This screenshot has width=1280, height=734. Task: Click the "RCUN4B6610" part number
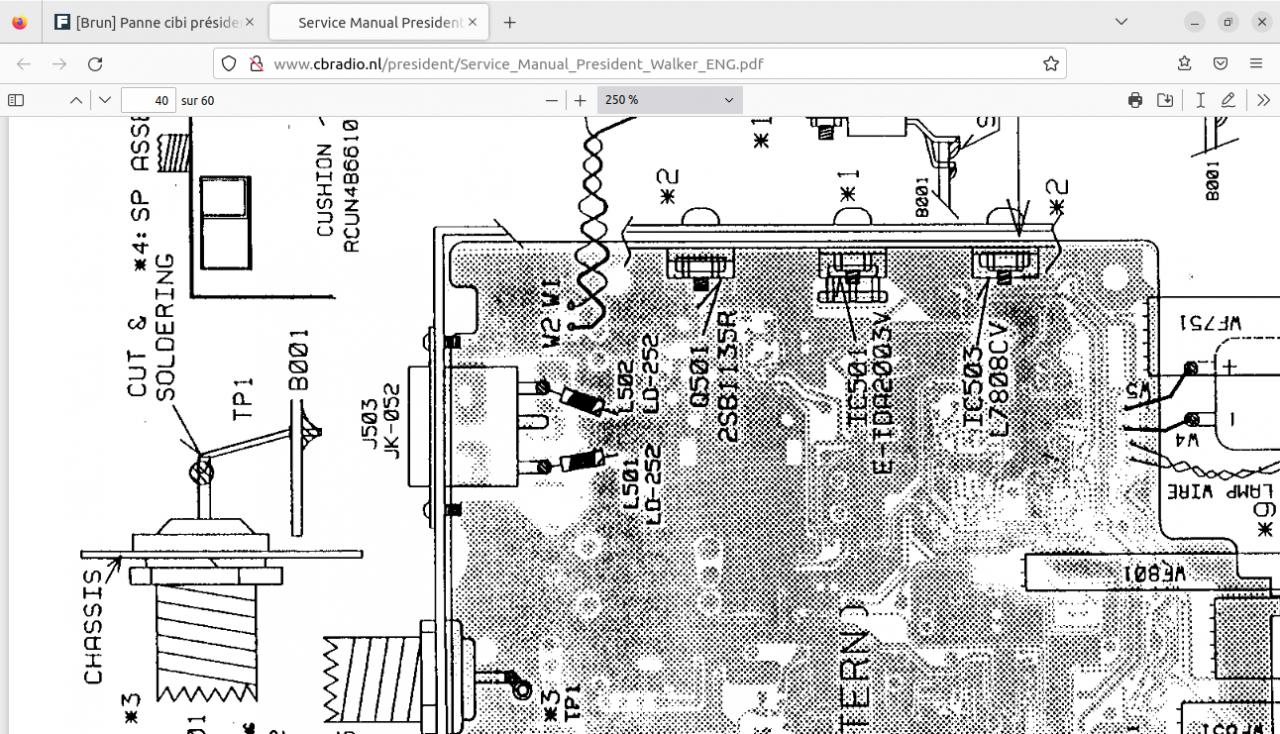(350, 185)
